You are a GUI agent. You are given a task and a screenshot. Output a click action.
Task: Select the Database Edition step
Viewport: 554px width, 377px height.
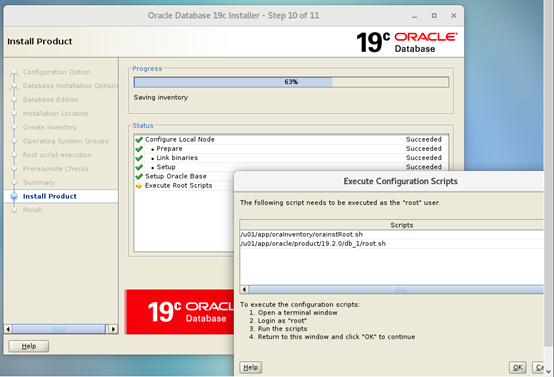pos(51,100)
